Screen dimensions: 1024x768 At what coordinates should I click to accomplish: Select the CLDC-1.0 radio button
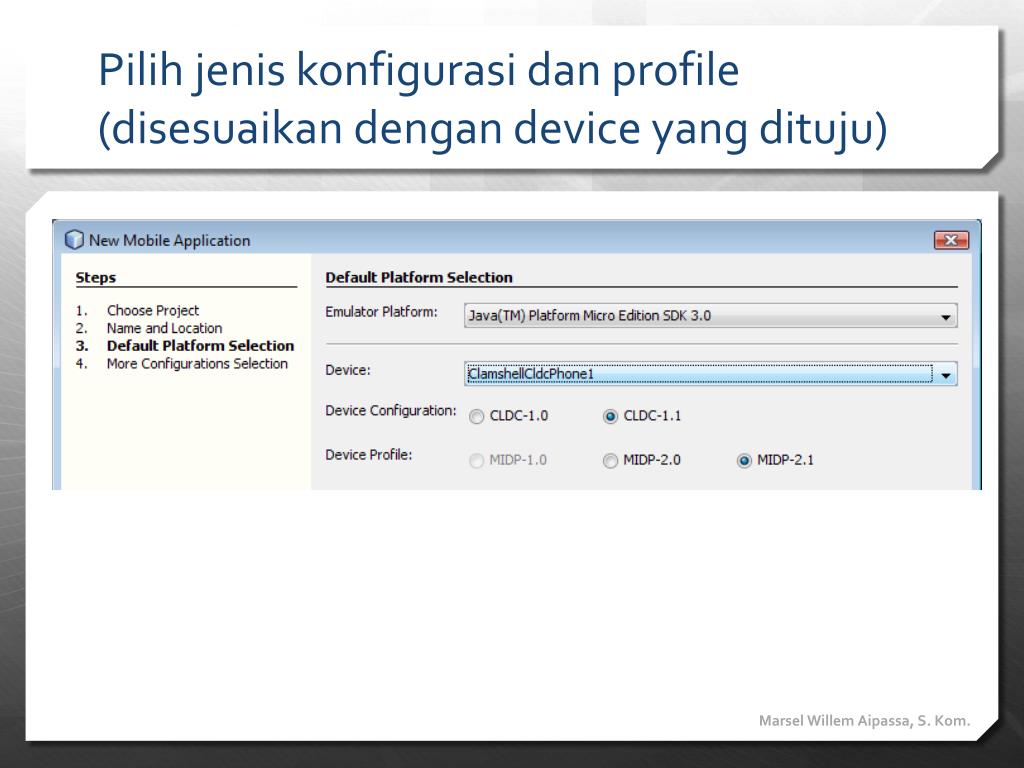(477, 416)
